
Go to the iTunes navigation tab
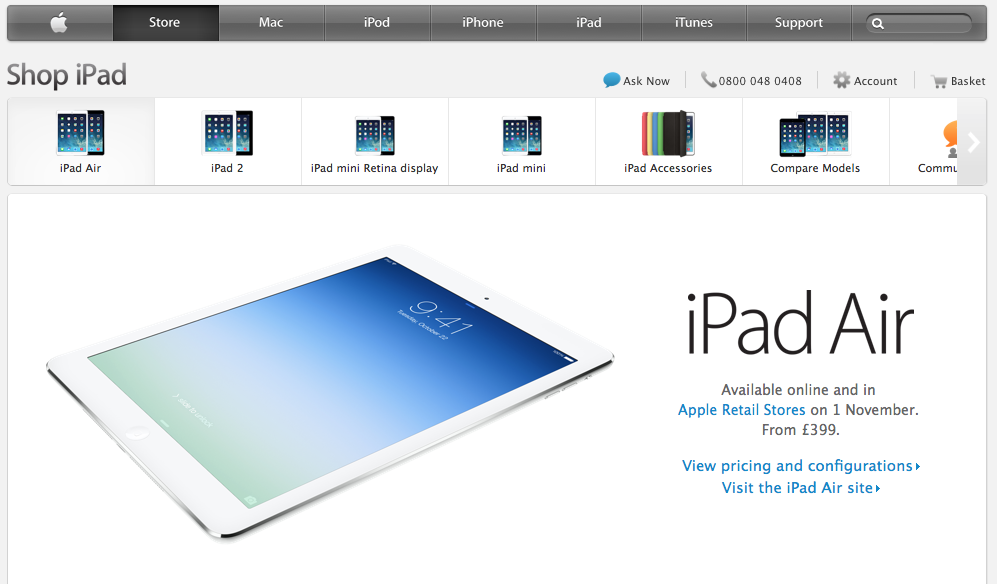[x=694, y=23]
